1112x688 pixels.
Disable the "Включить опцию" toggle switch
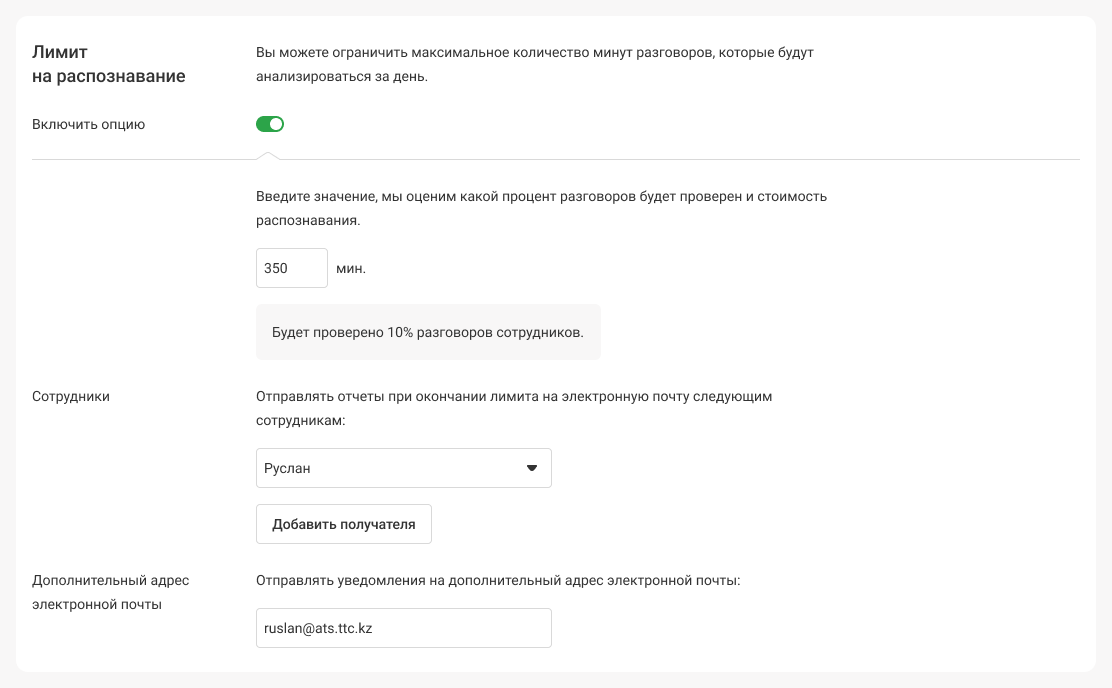pyautogui.click(x=270, y=124)
